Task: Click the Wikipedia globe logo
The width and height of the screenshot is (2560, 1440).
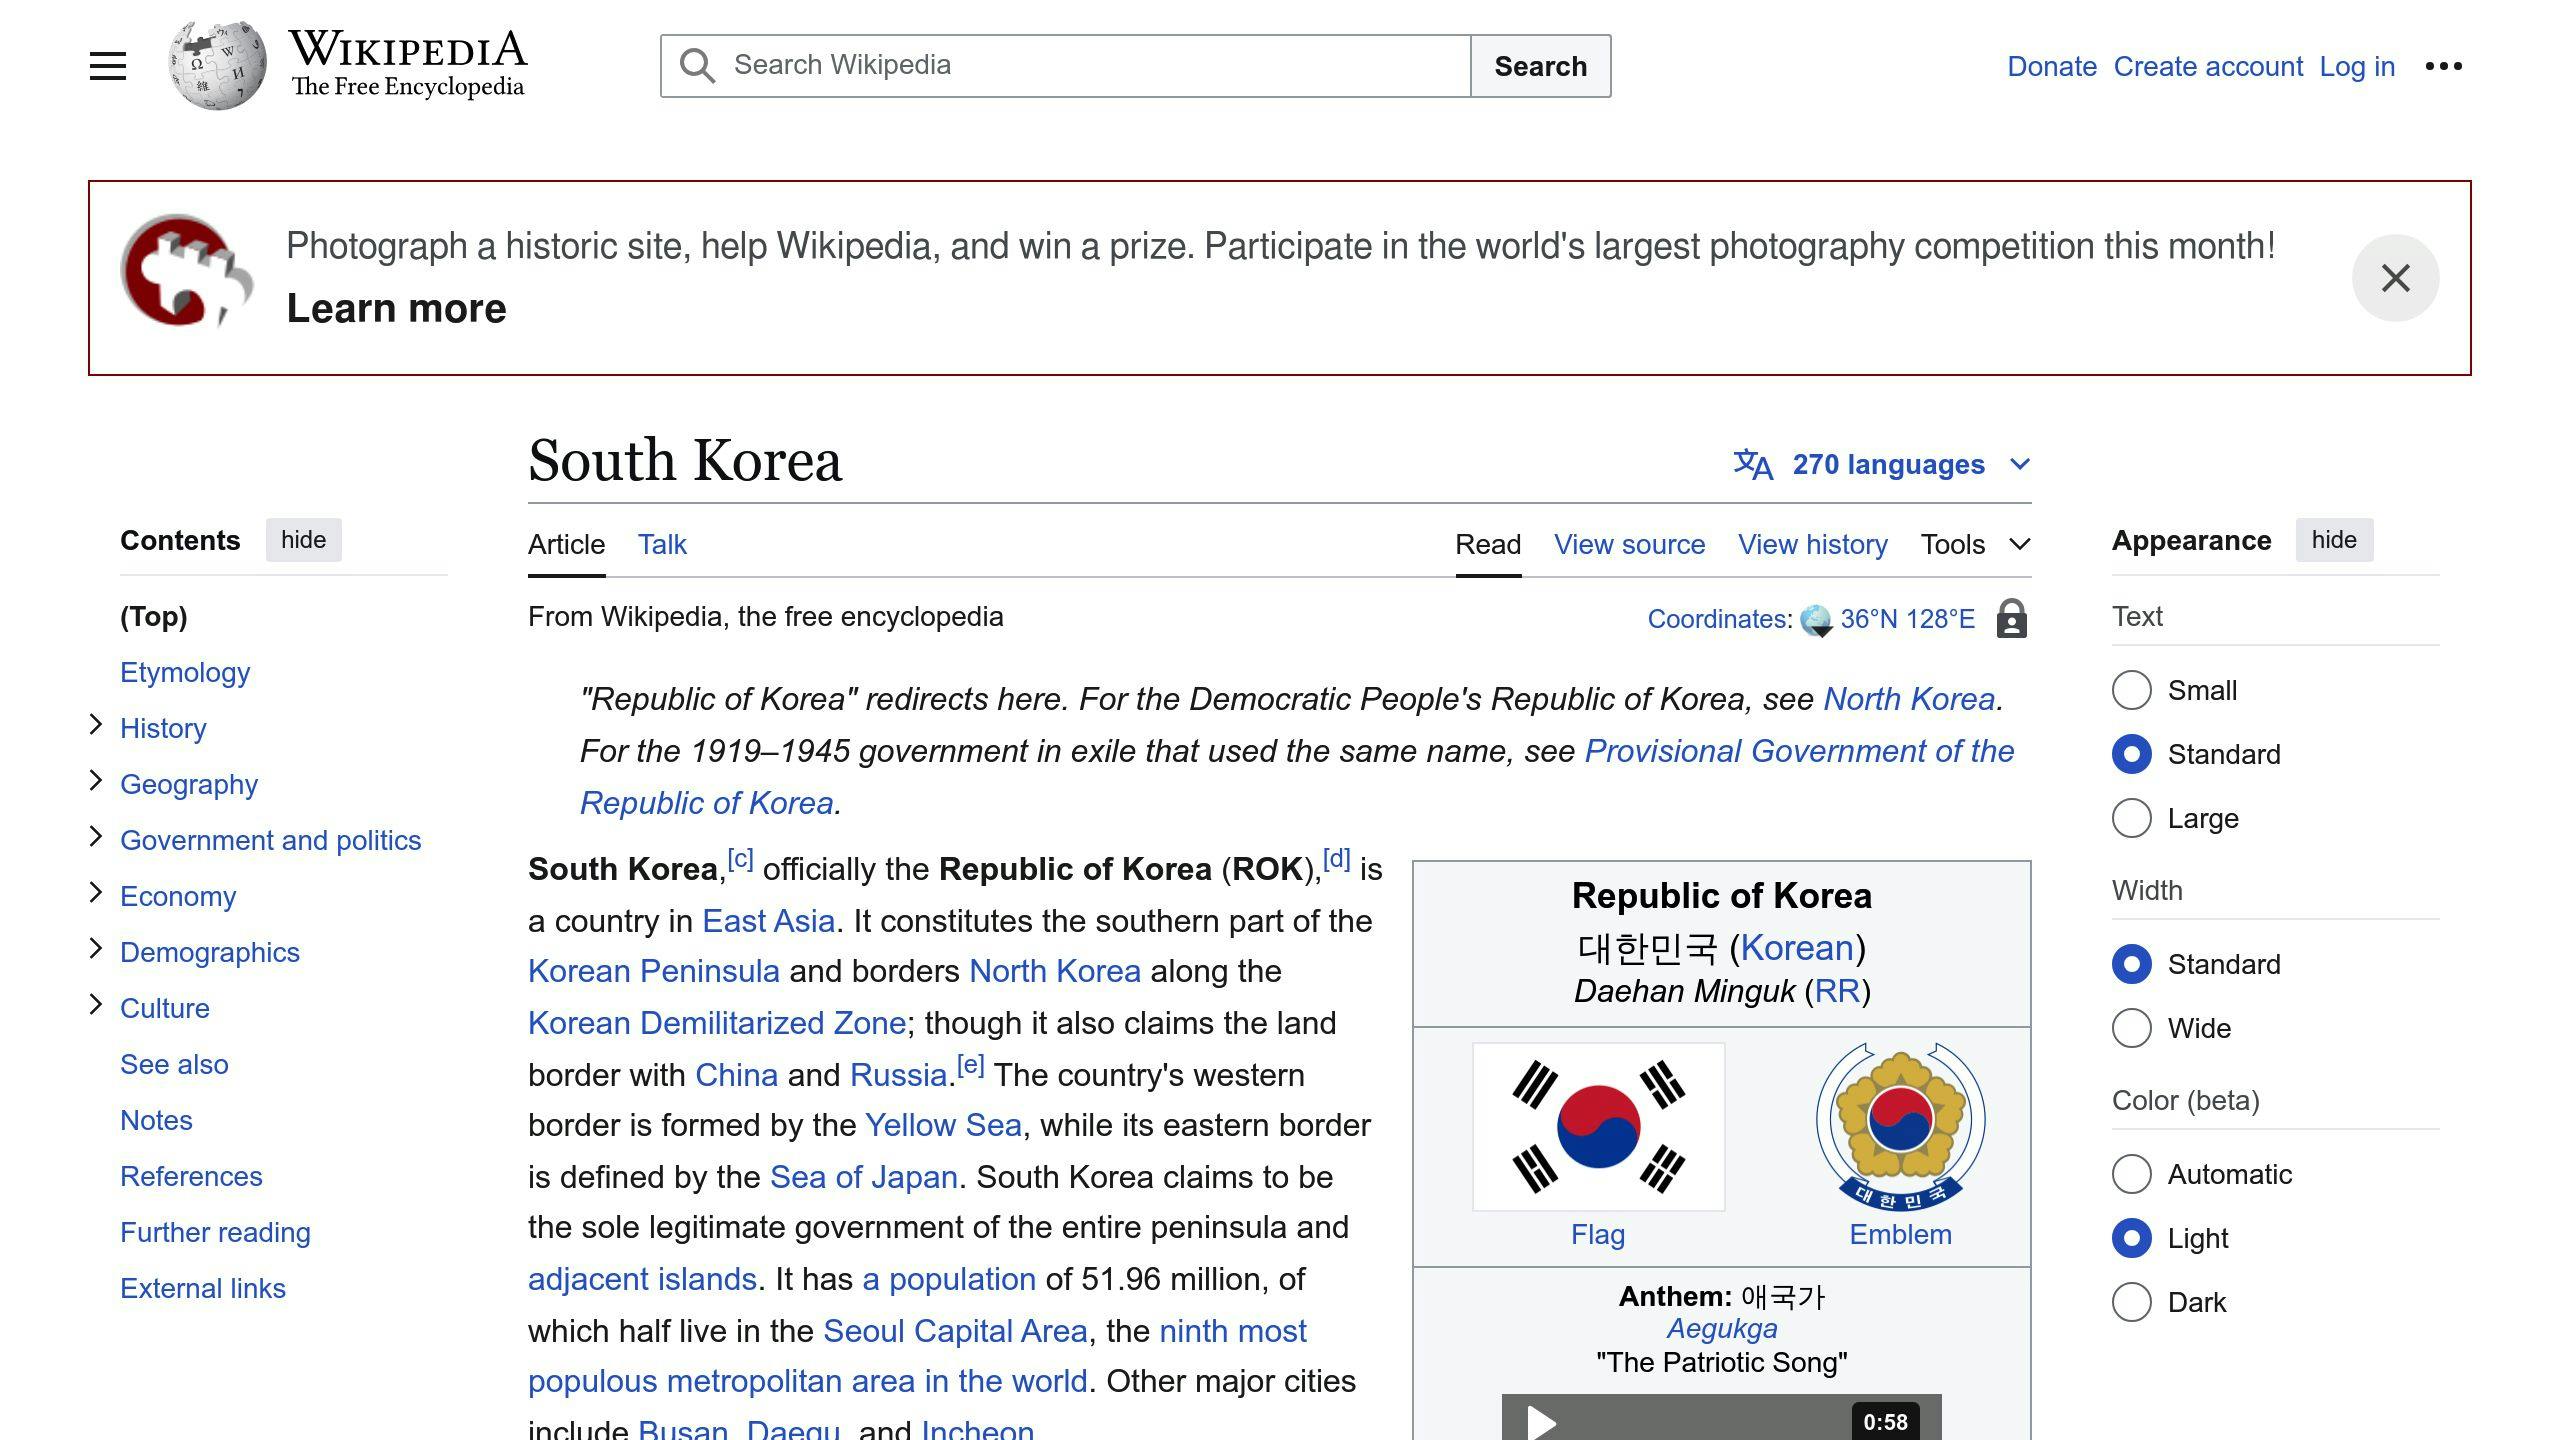Action: click(x=217, y=66)
